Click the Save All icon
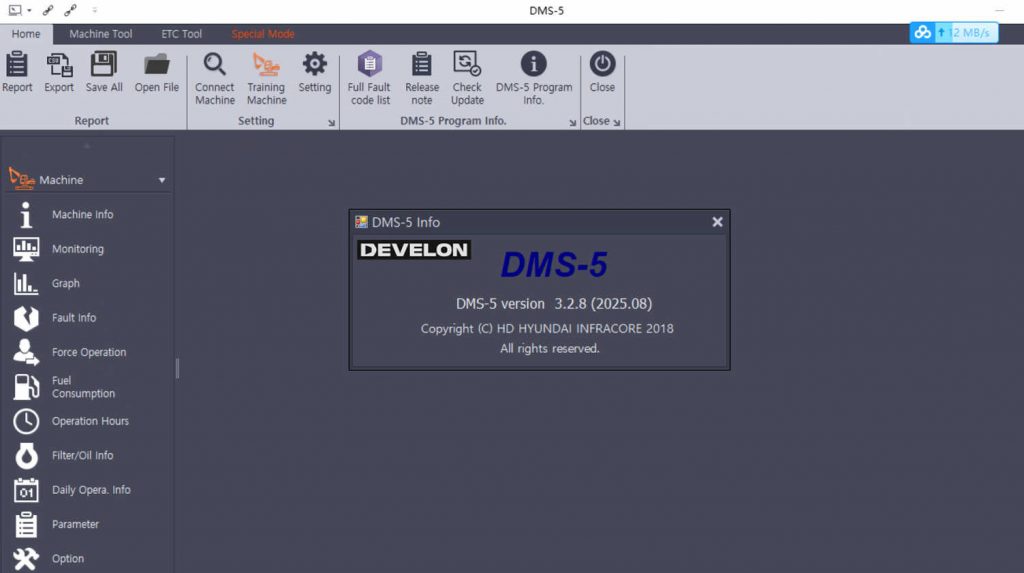Image resolution: width=1024 pixels, height=573 pixels. coord(104,66)
